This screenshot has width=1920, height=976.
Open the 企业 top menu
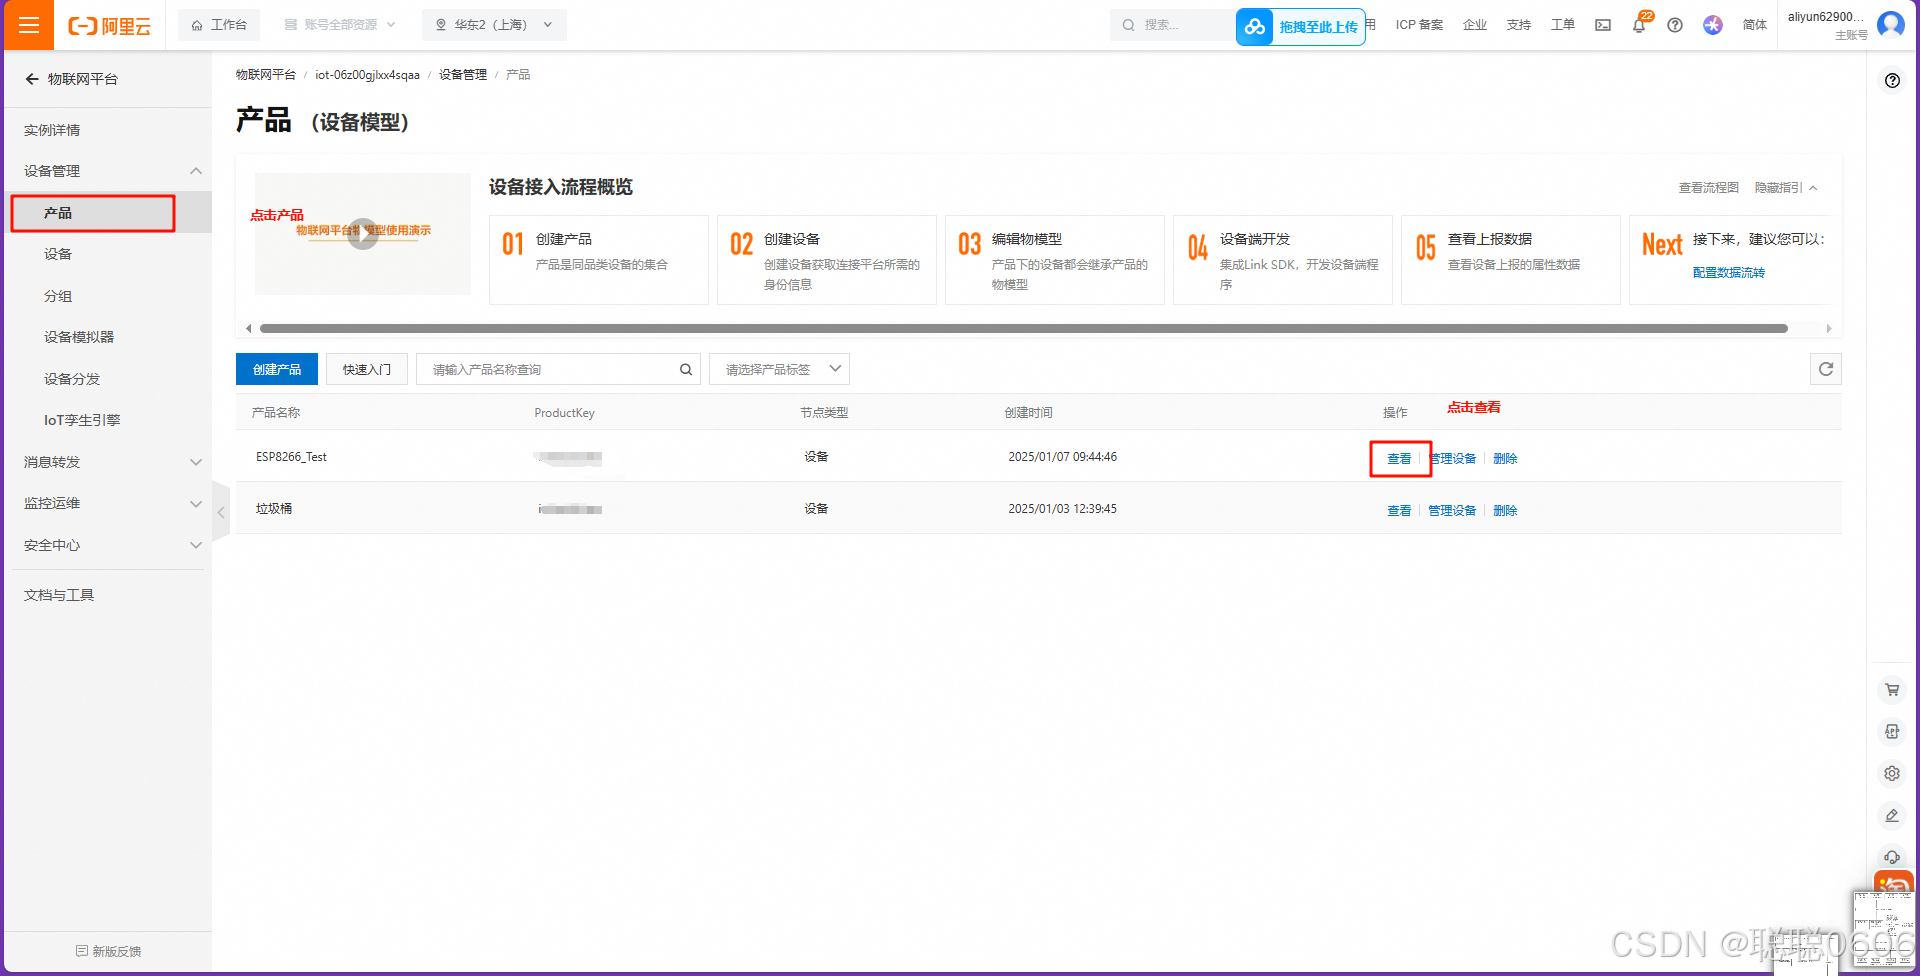1475,25
